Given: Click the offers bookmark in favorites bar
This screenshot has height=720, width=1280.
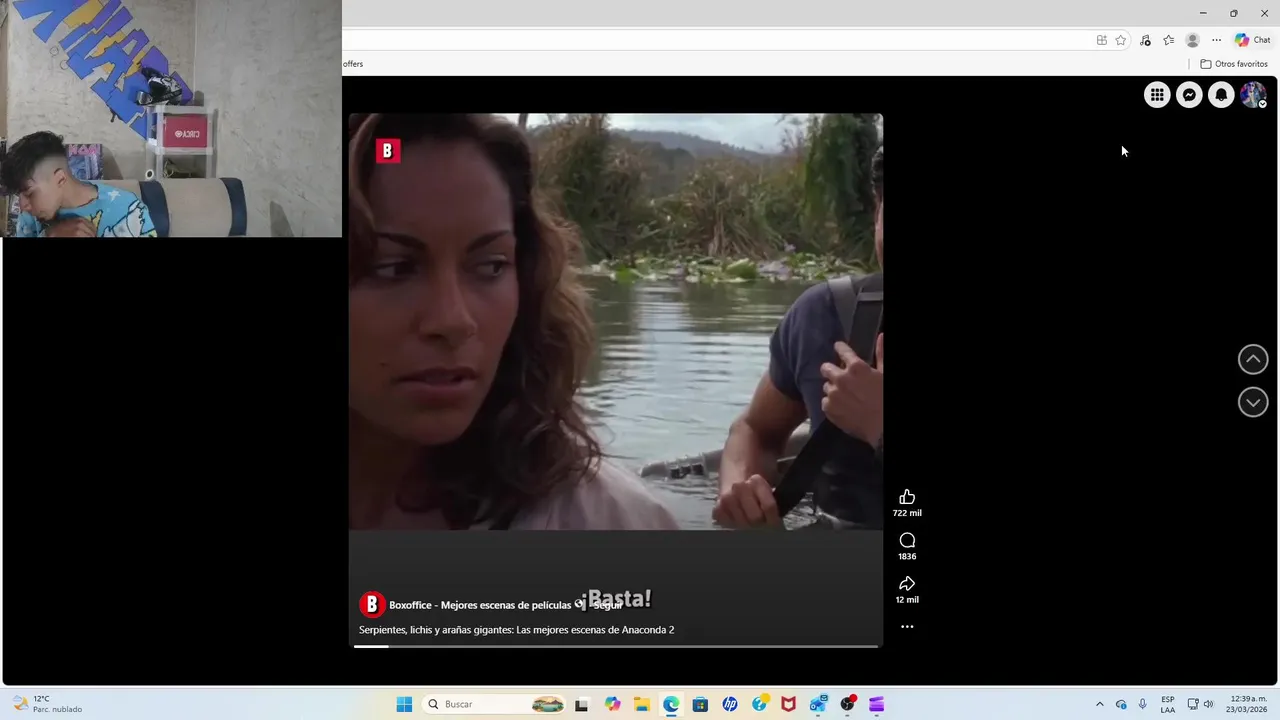Looking at the screenshot, I should click(x=353, y=64).
